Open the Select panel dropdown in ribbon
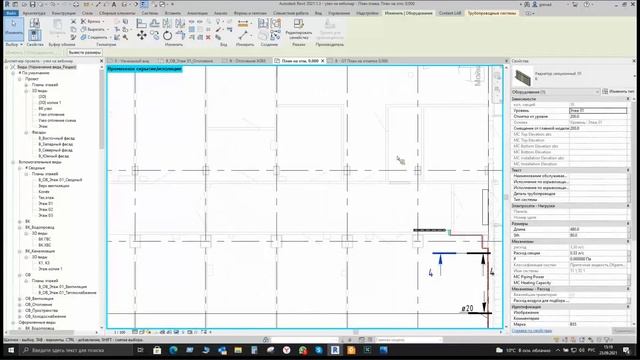Viewport: 640px width, 360px height. coord(15,44)
